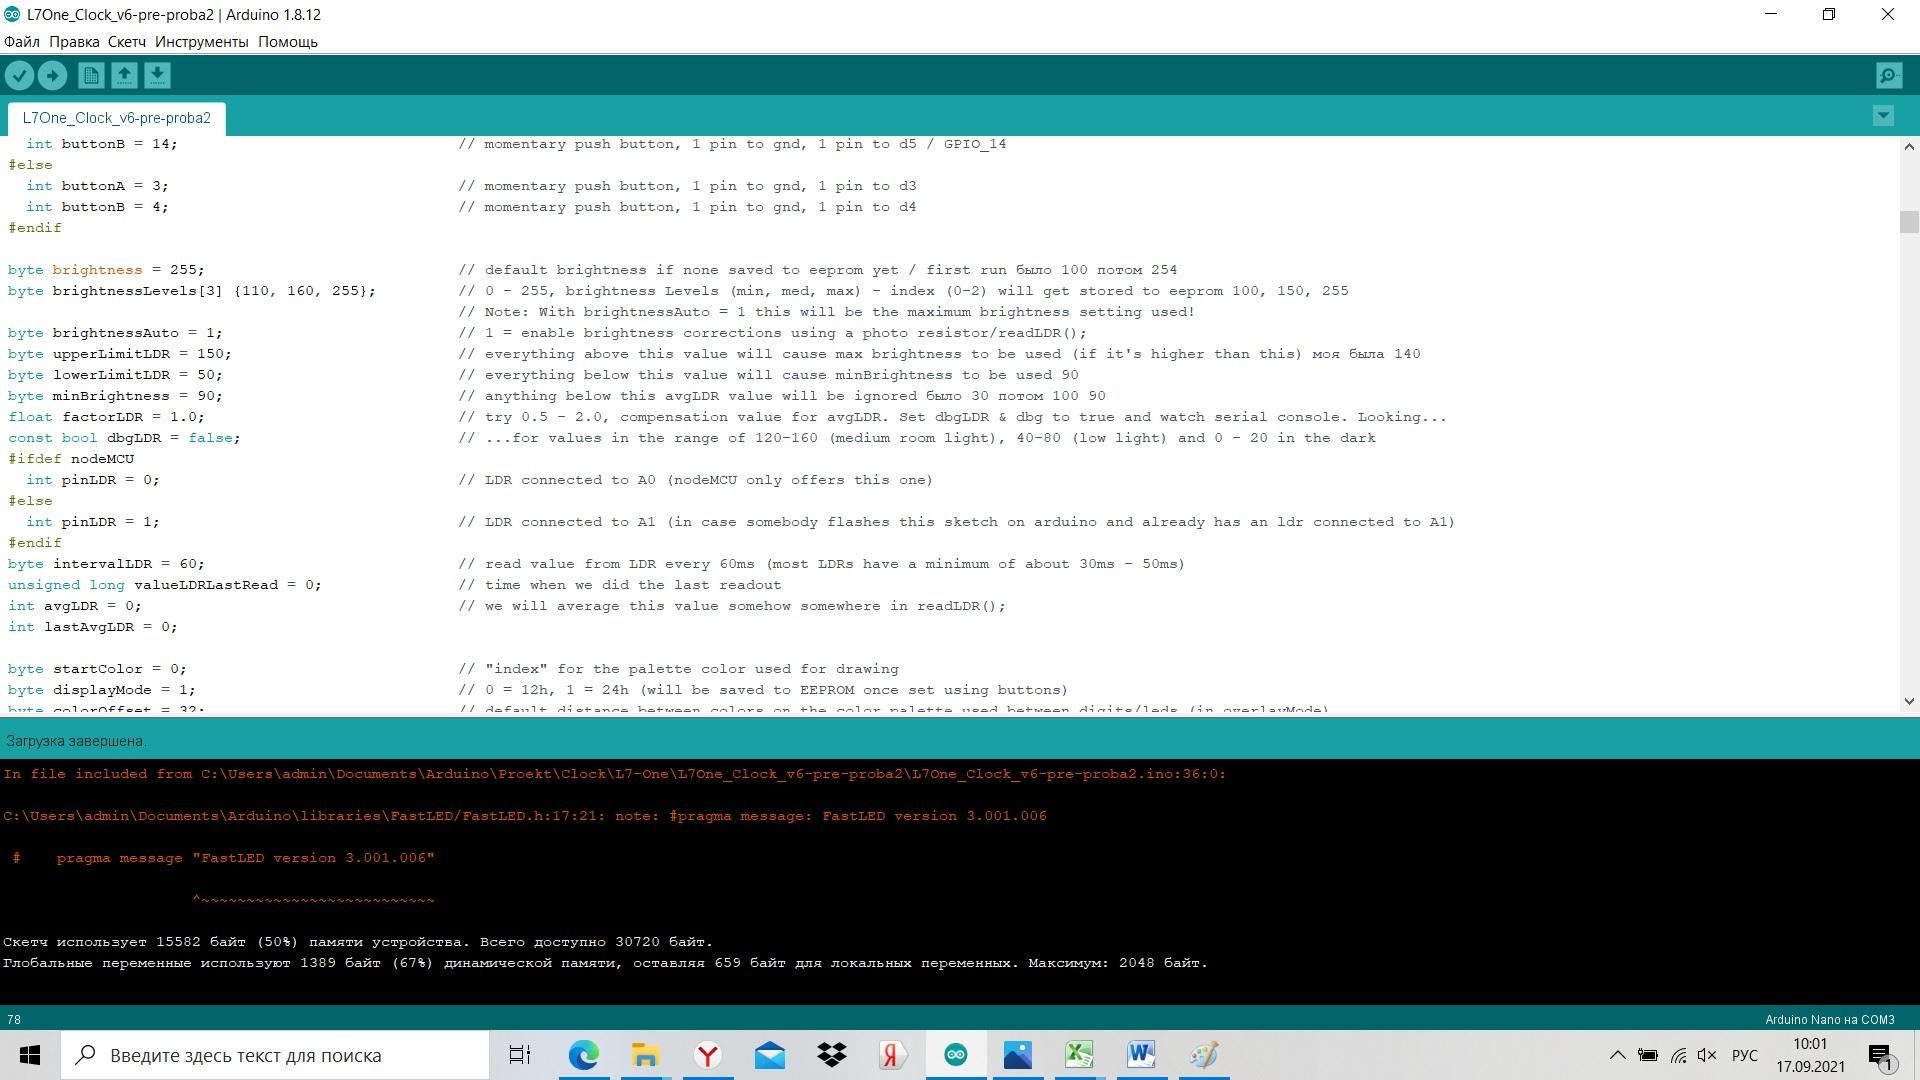Screen dimensions: 1920x1080
Task: Open the Инструменты menu
Action: point(201,42)
